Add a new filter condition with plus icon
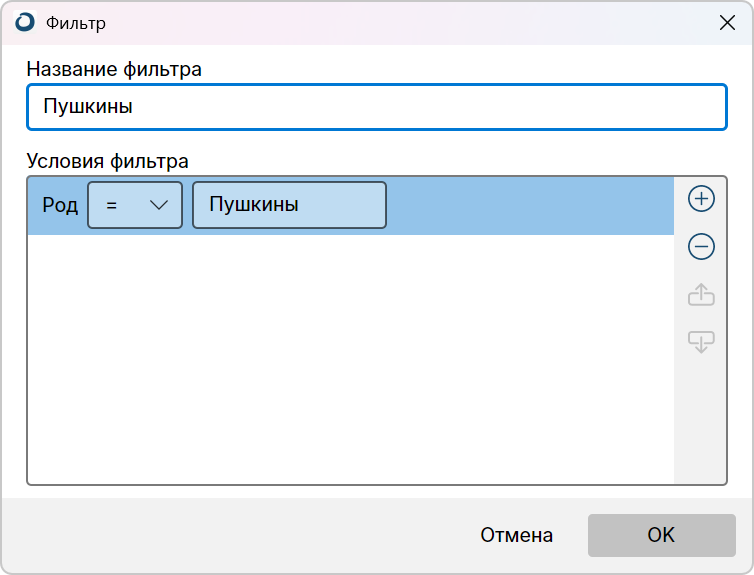754x575 pixels. point(701,199)
